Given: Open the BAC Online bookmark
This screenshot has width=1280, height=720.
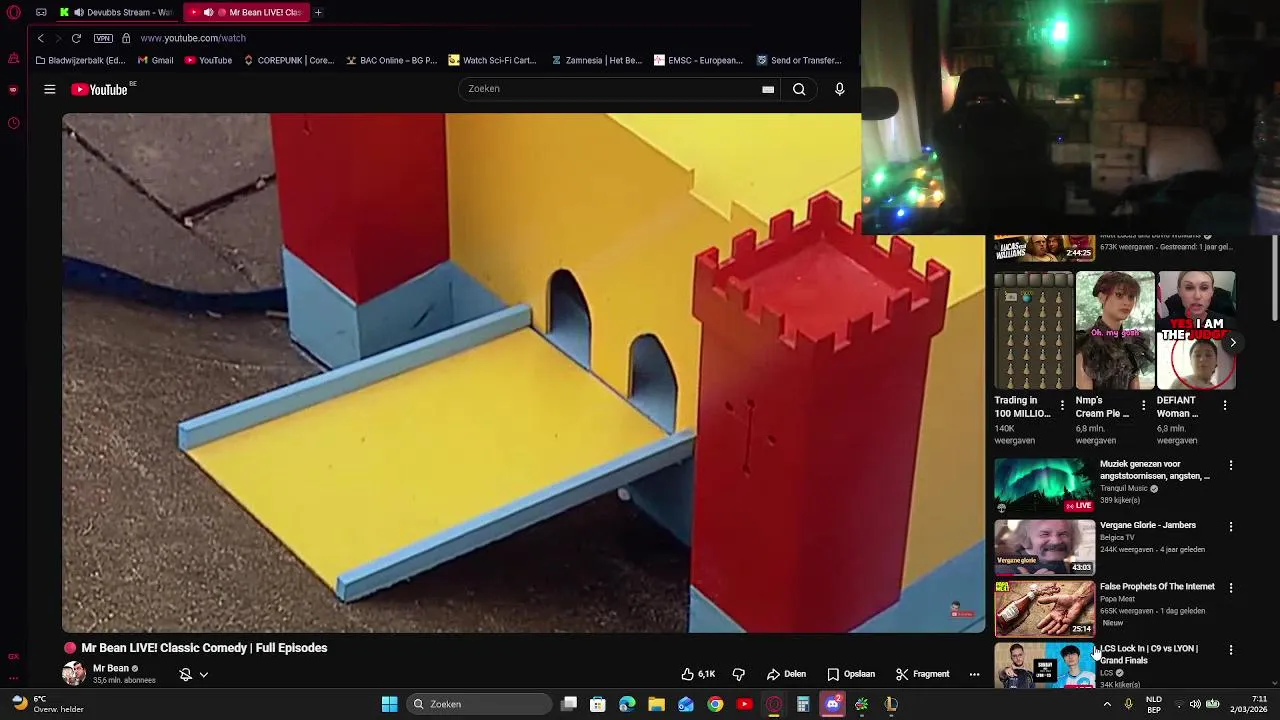Looking at the screenshot, I should pyautogui.click(x=391, y=60).
